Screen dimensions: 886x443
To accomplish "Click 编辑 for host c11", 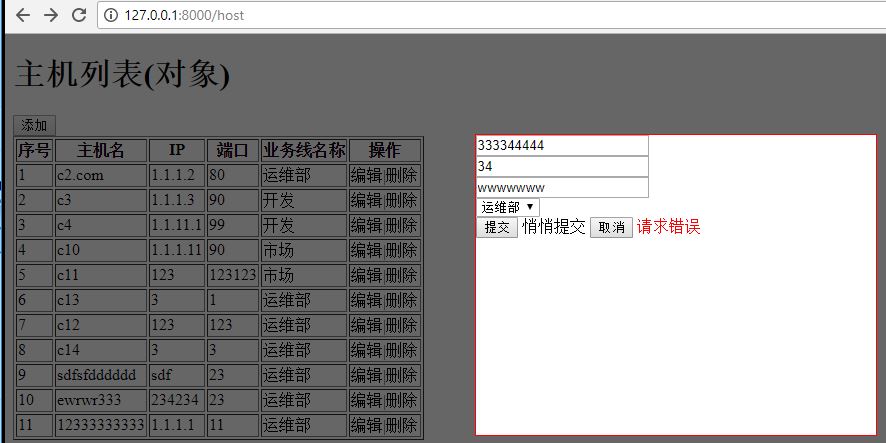I will coord(367,275).
